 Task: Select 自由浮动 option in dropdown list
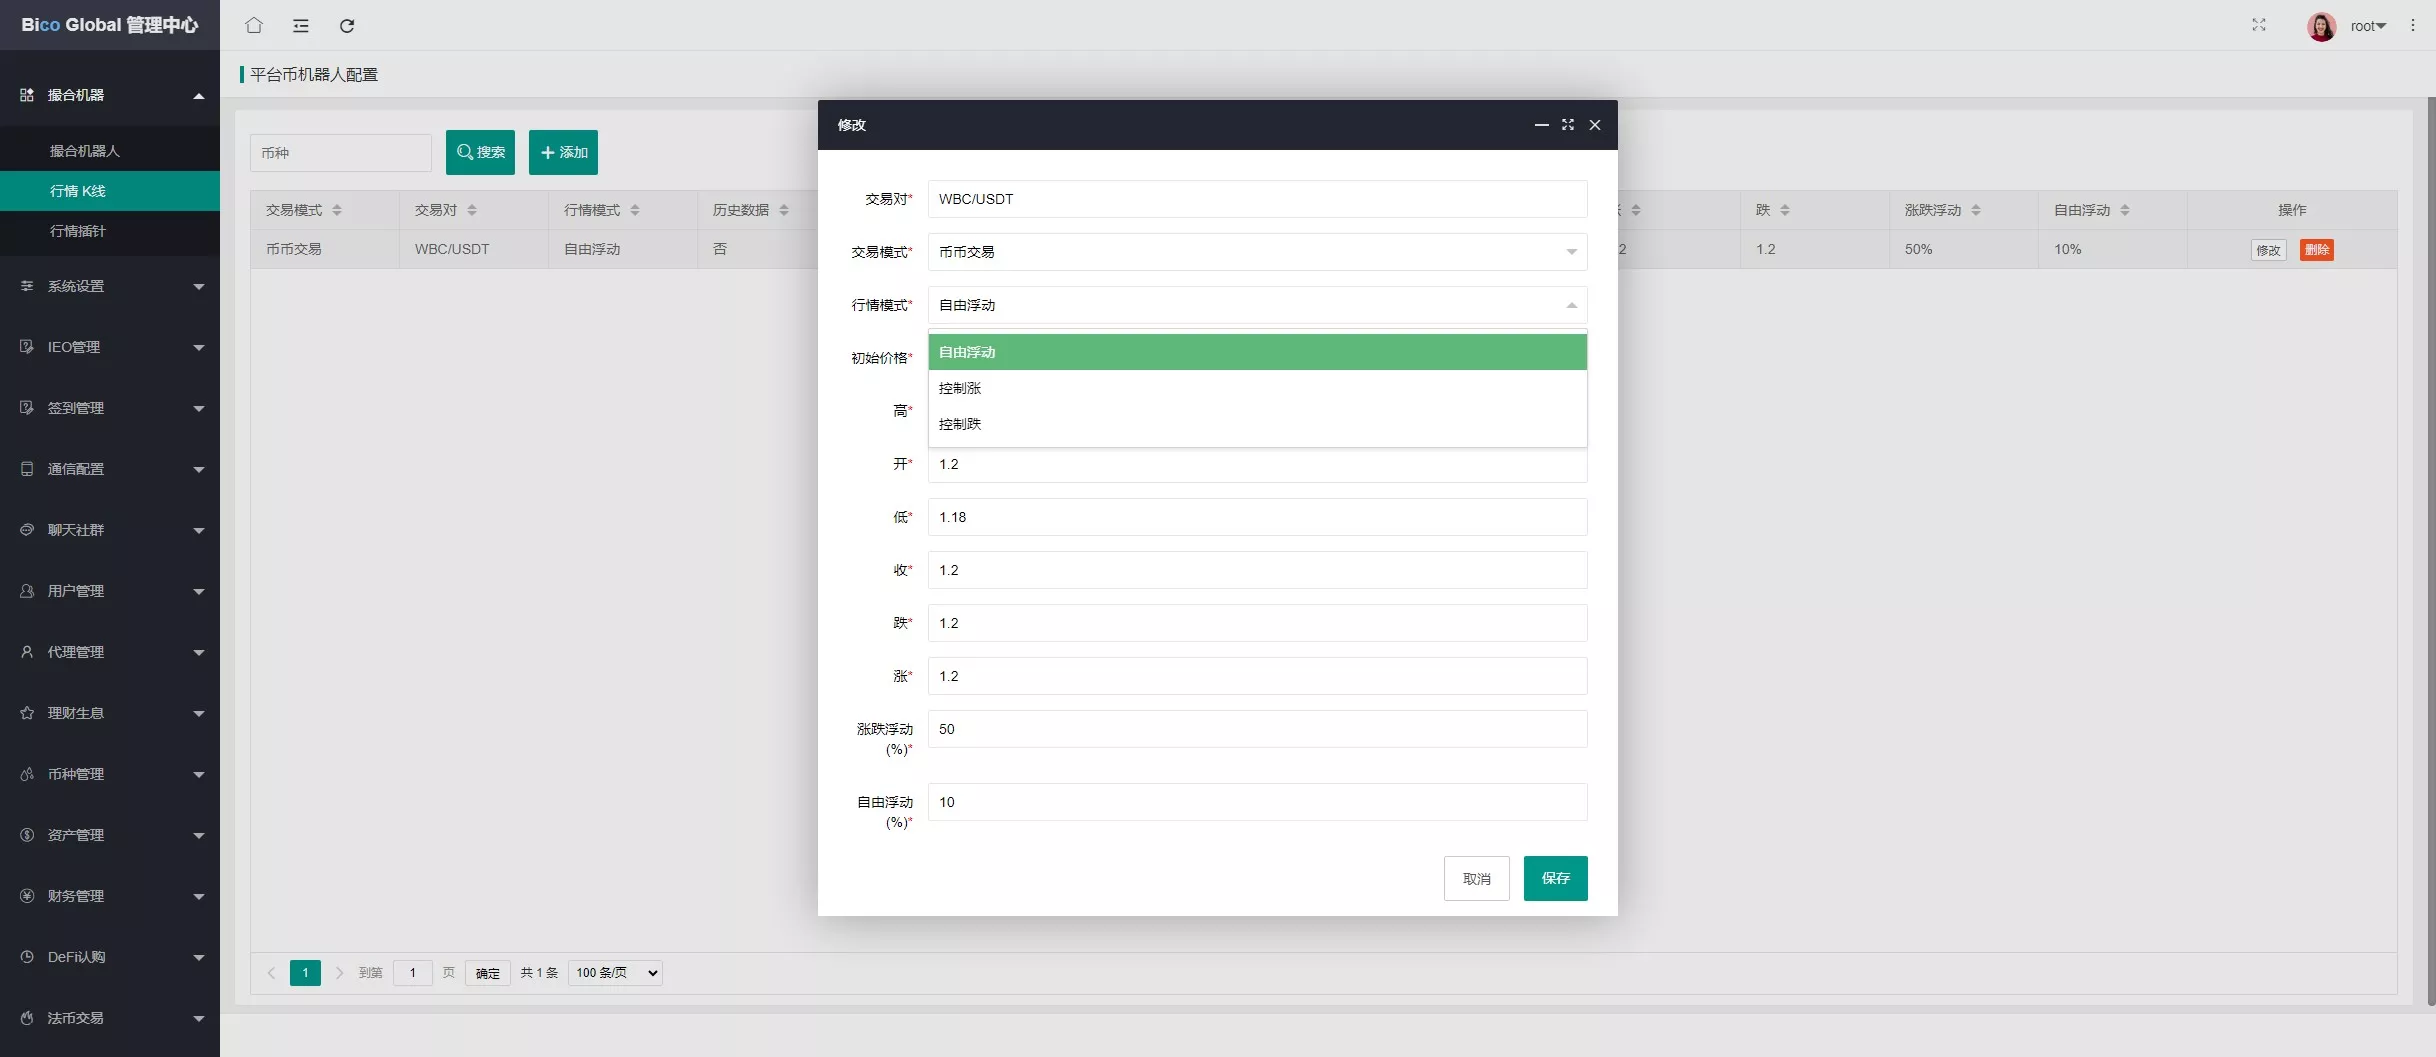point(1257,352)
